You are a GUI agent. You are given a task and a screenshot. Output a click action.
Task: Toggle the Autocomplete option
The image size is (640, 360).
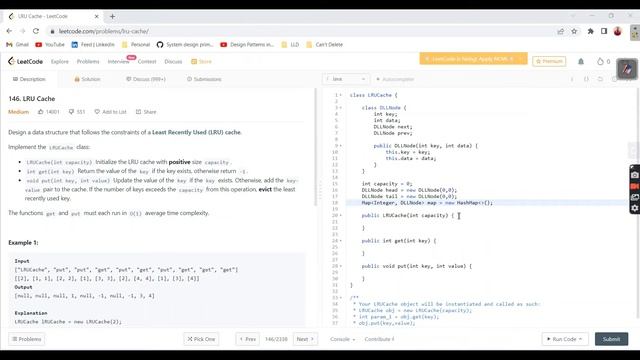(x=395, y=79)
